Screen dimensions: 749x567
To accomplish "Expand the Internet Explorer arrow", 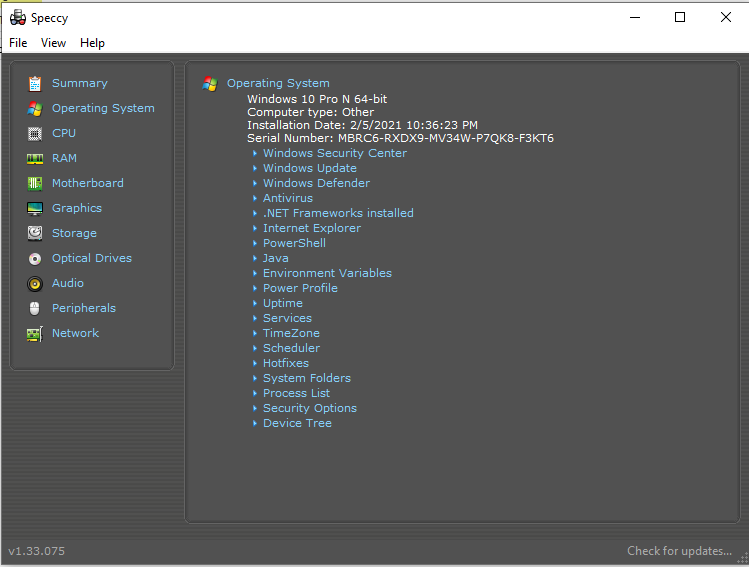I will pyautogui.click(x=255, y=228).
